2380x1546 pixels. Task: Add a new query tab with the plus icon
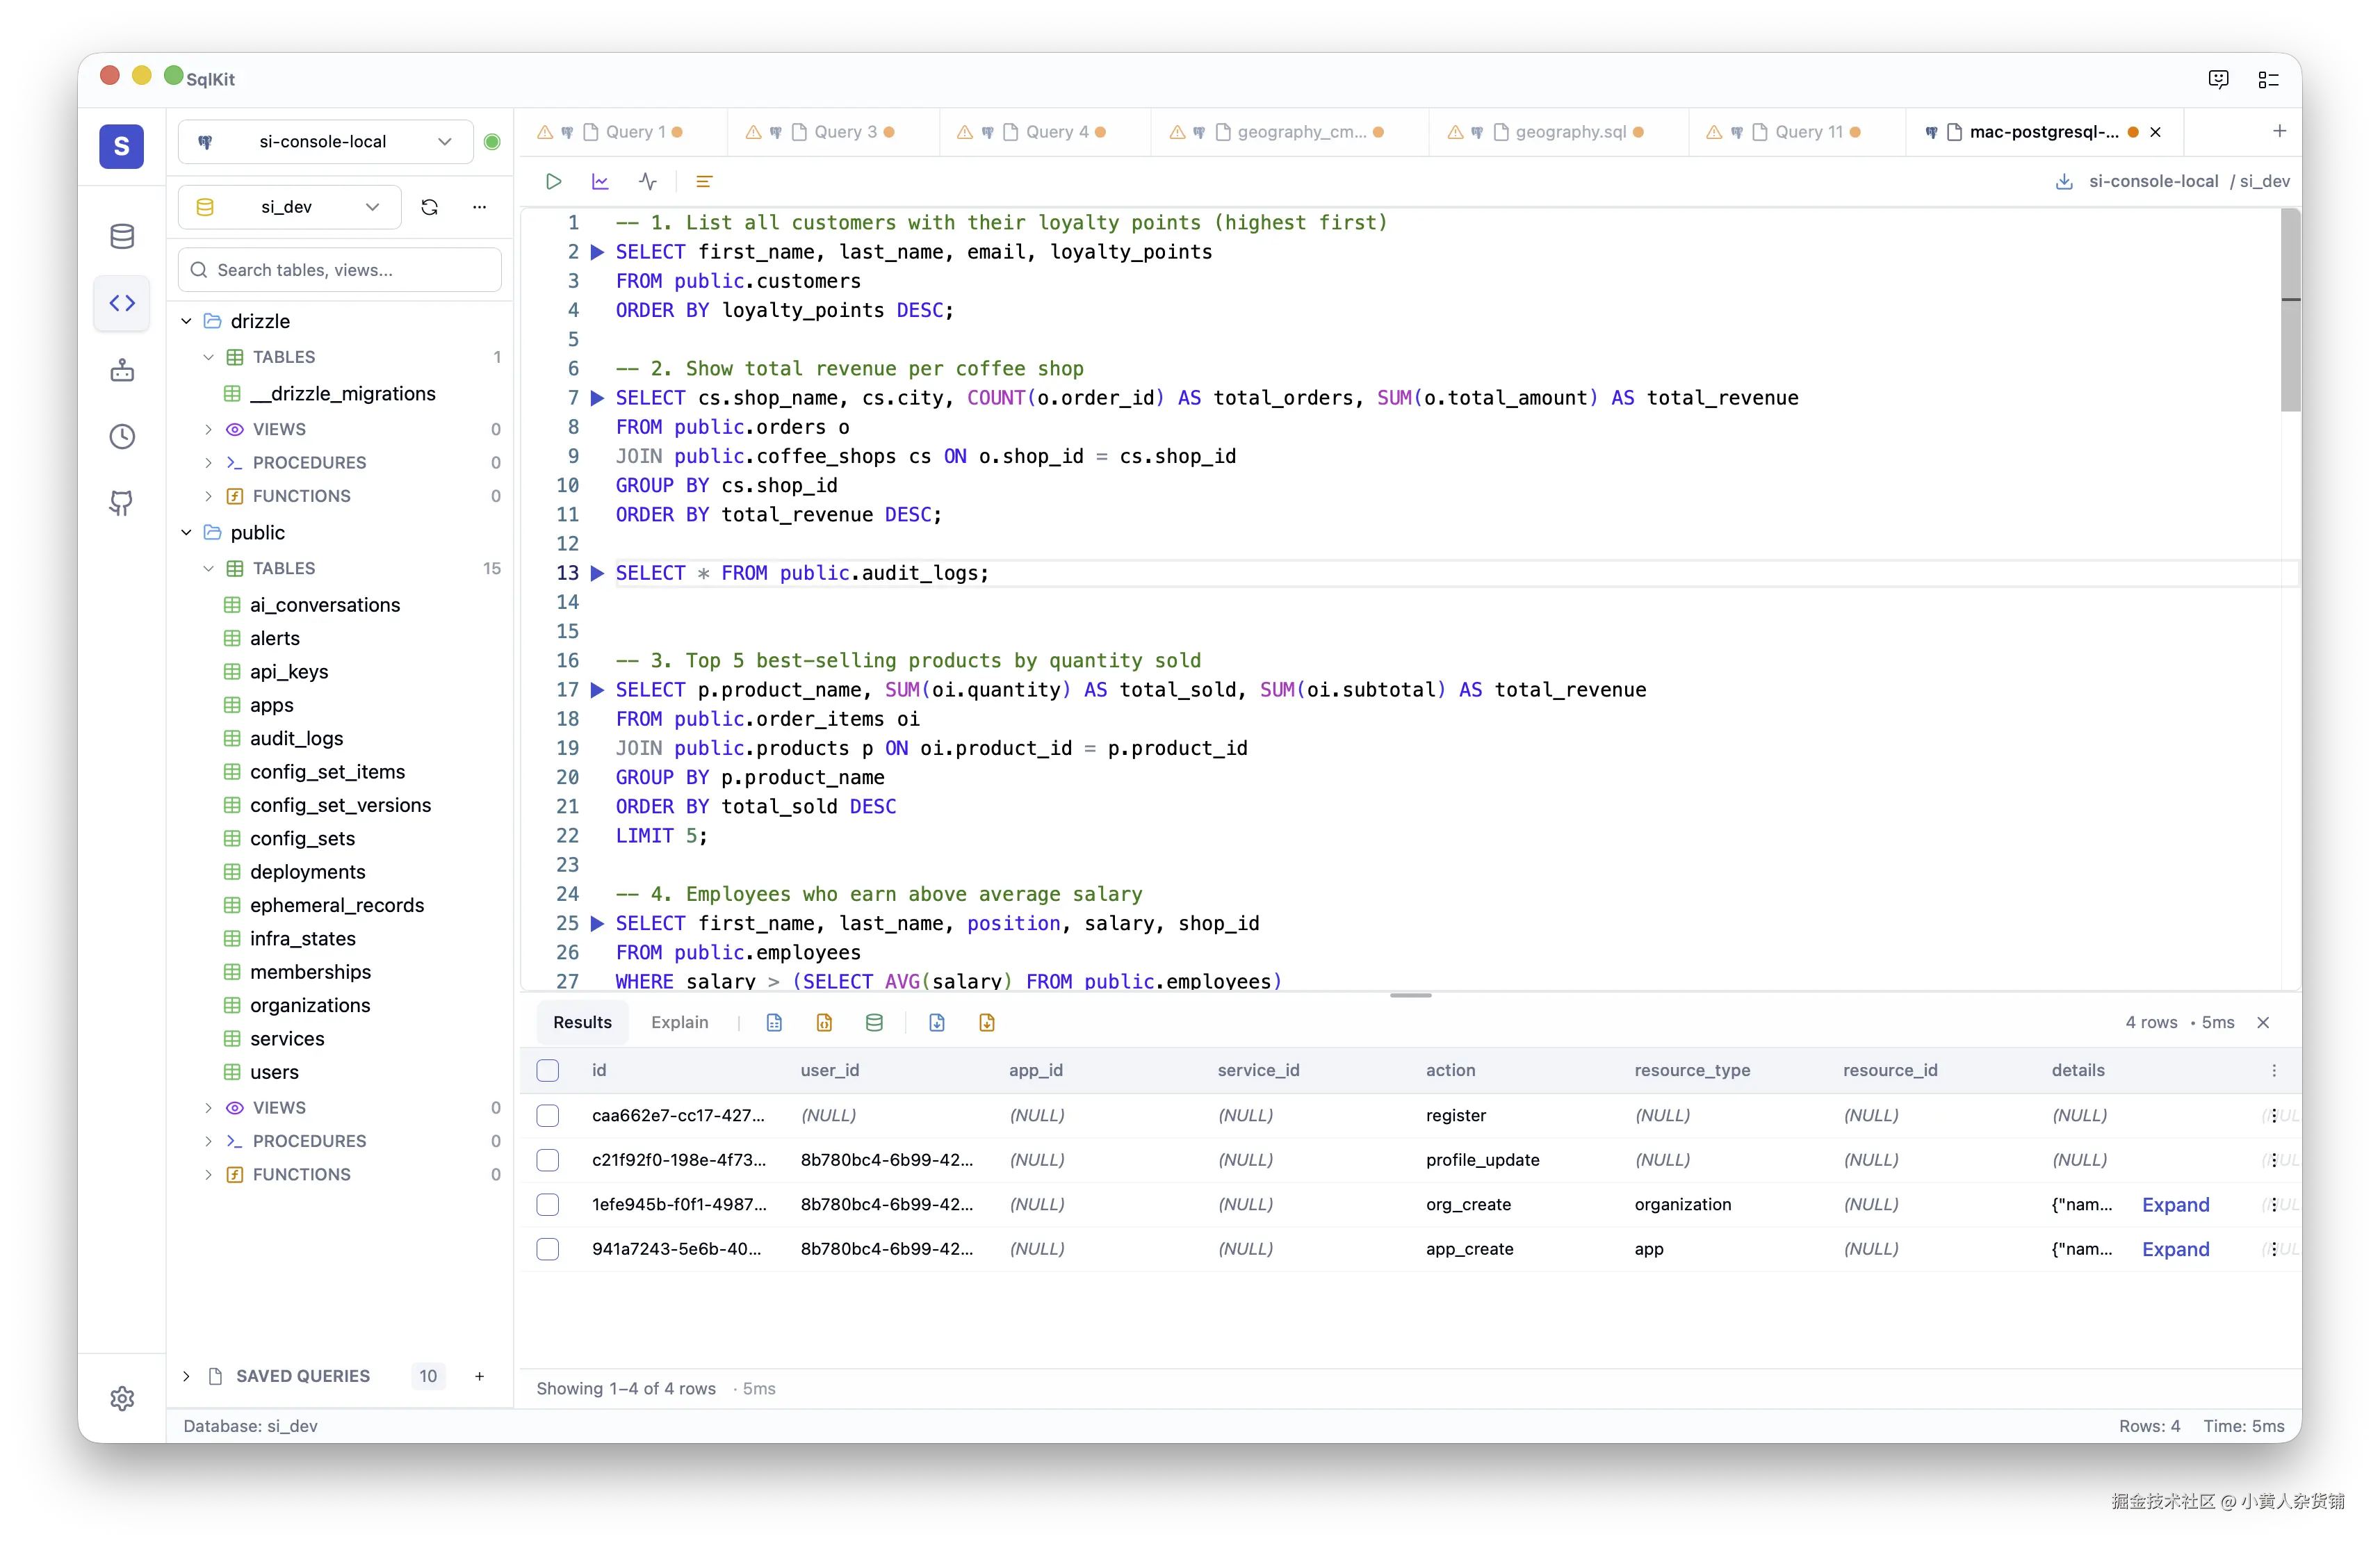pos(2279,131)
